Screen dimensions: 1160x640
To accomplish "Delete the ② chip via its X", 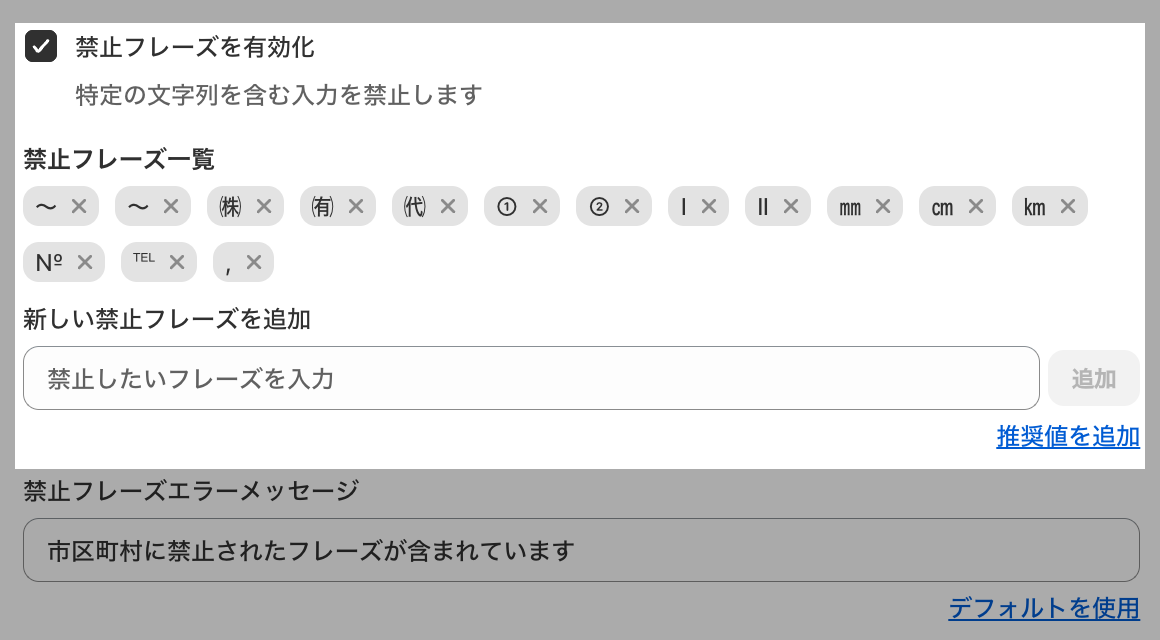I will point(632,206).
